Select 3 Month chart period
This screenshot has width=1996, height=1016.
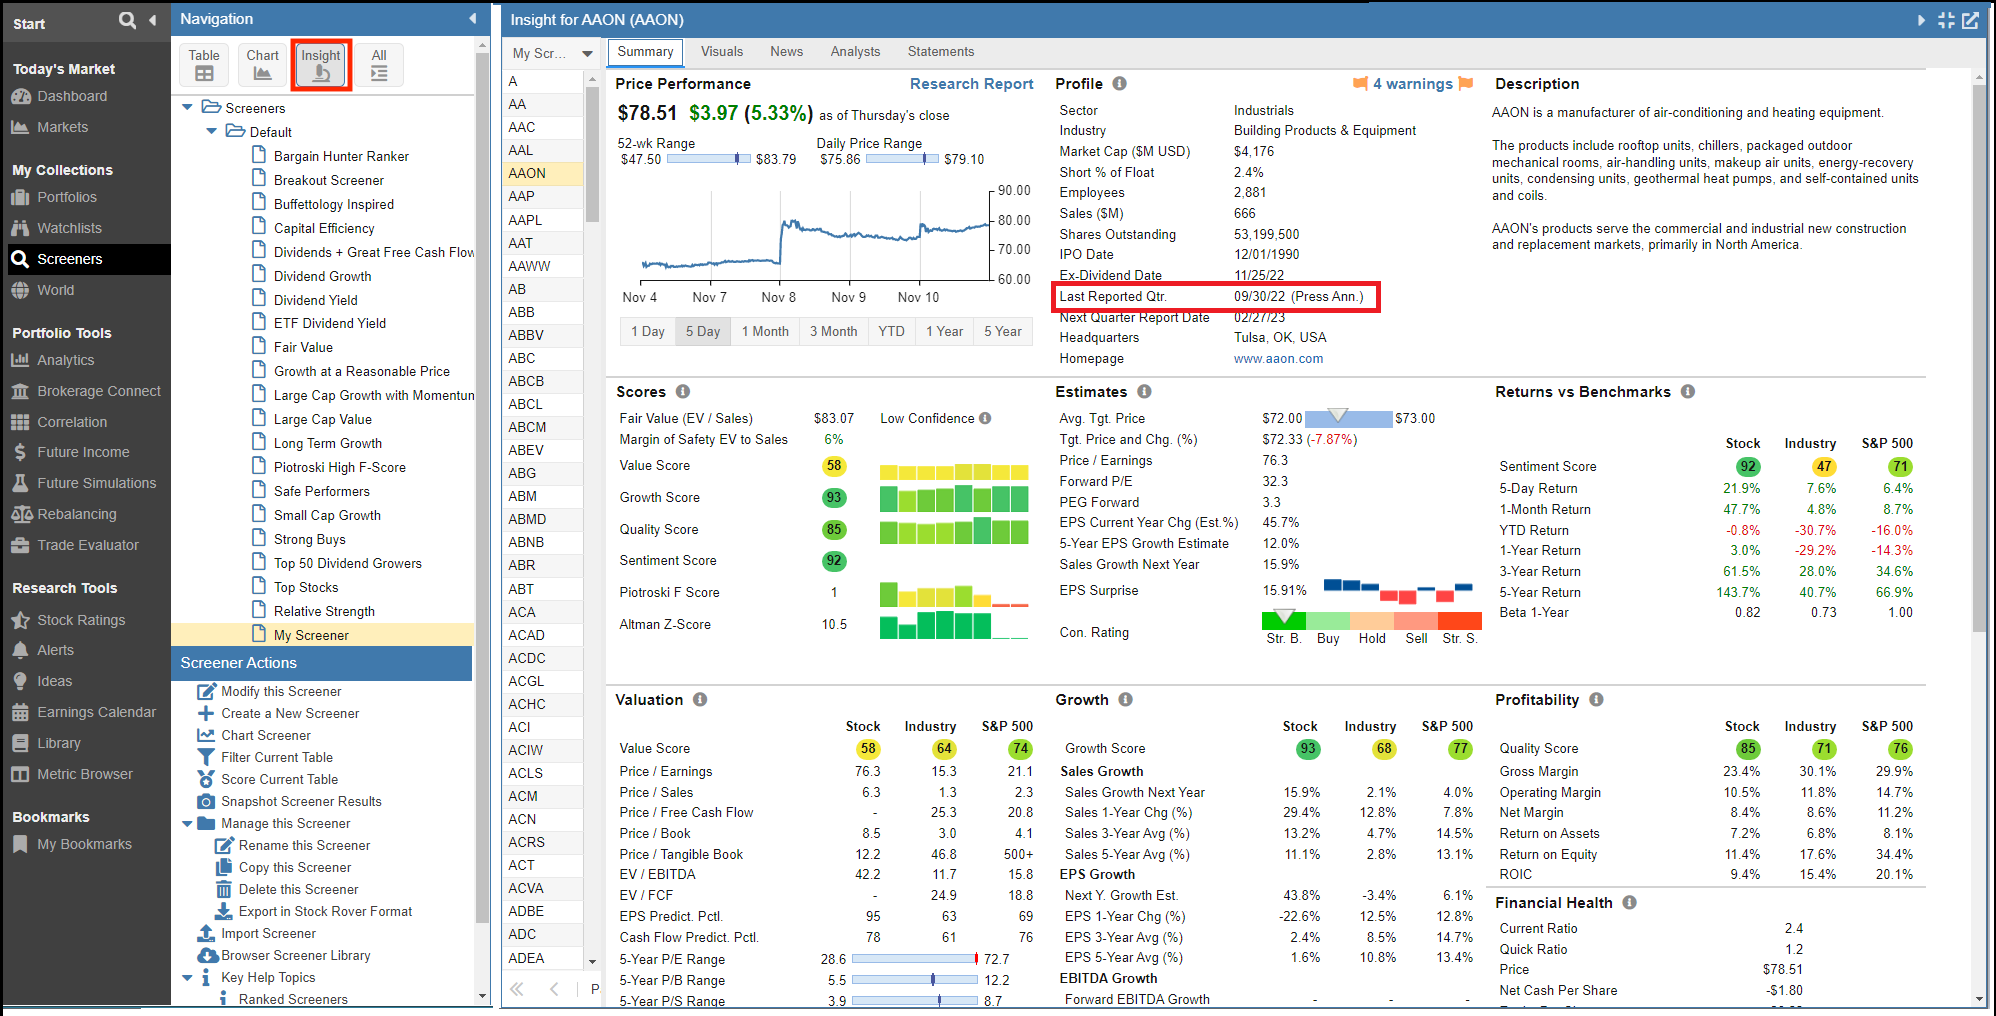[833, 331]
